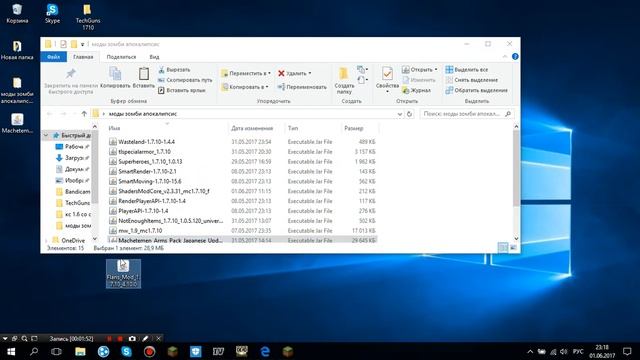Click the Delete (Удалить) red X button

pyautogui.click(x=295, y=73)
